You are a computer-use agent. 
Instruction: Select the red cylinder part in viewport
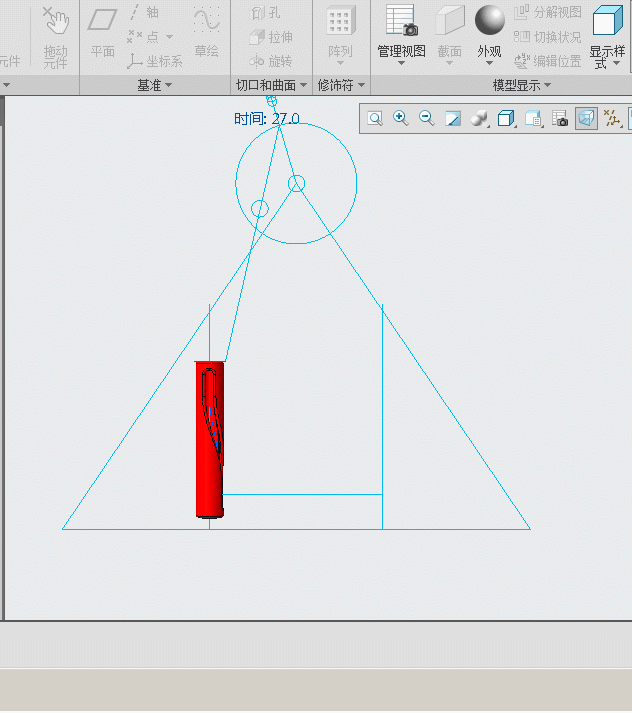210,440
